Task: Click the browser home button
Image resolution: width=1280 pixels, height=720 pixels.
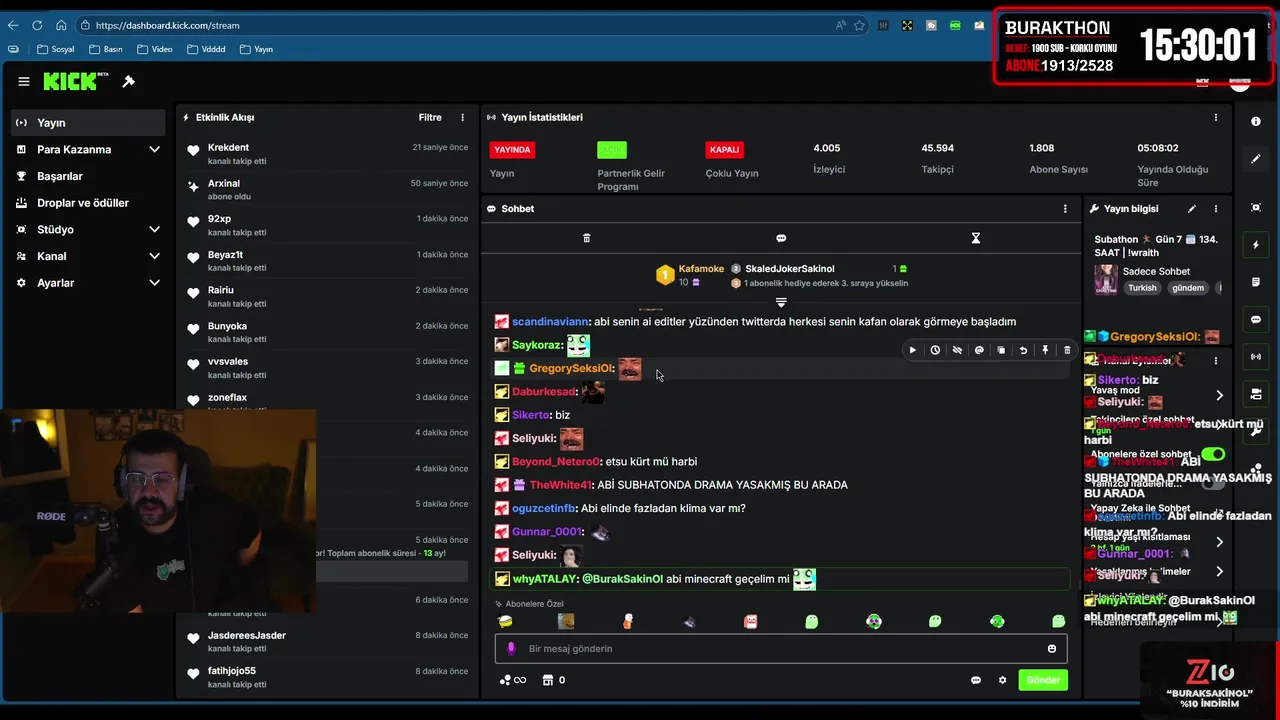Action: pyautogui.click(x=61, y=25)
